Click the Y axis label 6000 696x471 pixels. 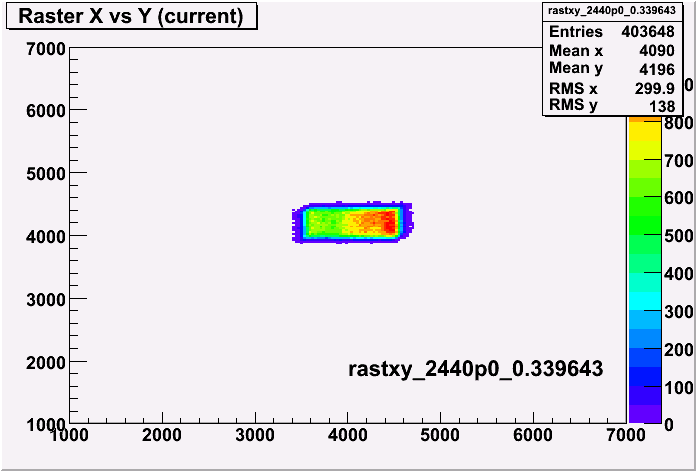[46, 111]
